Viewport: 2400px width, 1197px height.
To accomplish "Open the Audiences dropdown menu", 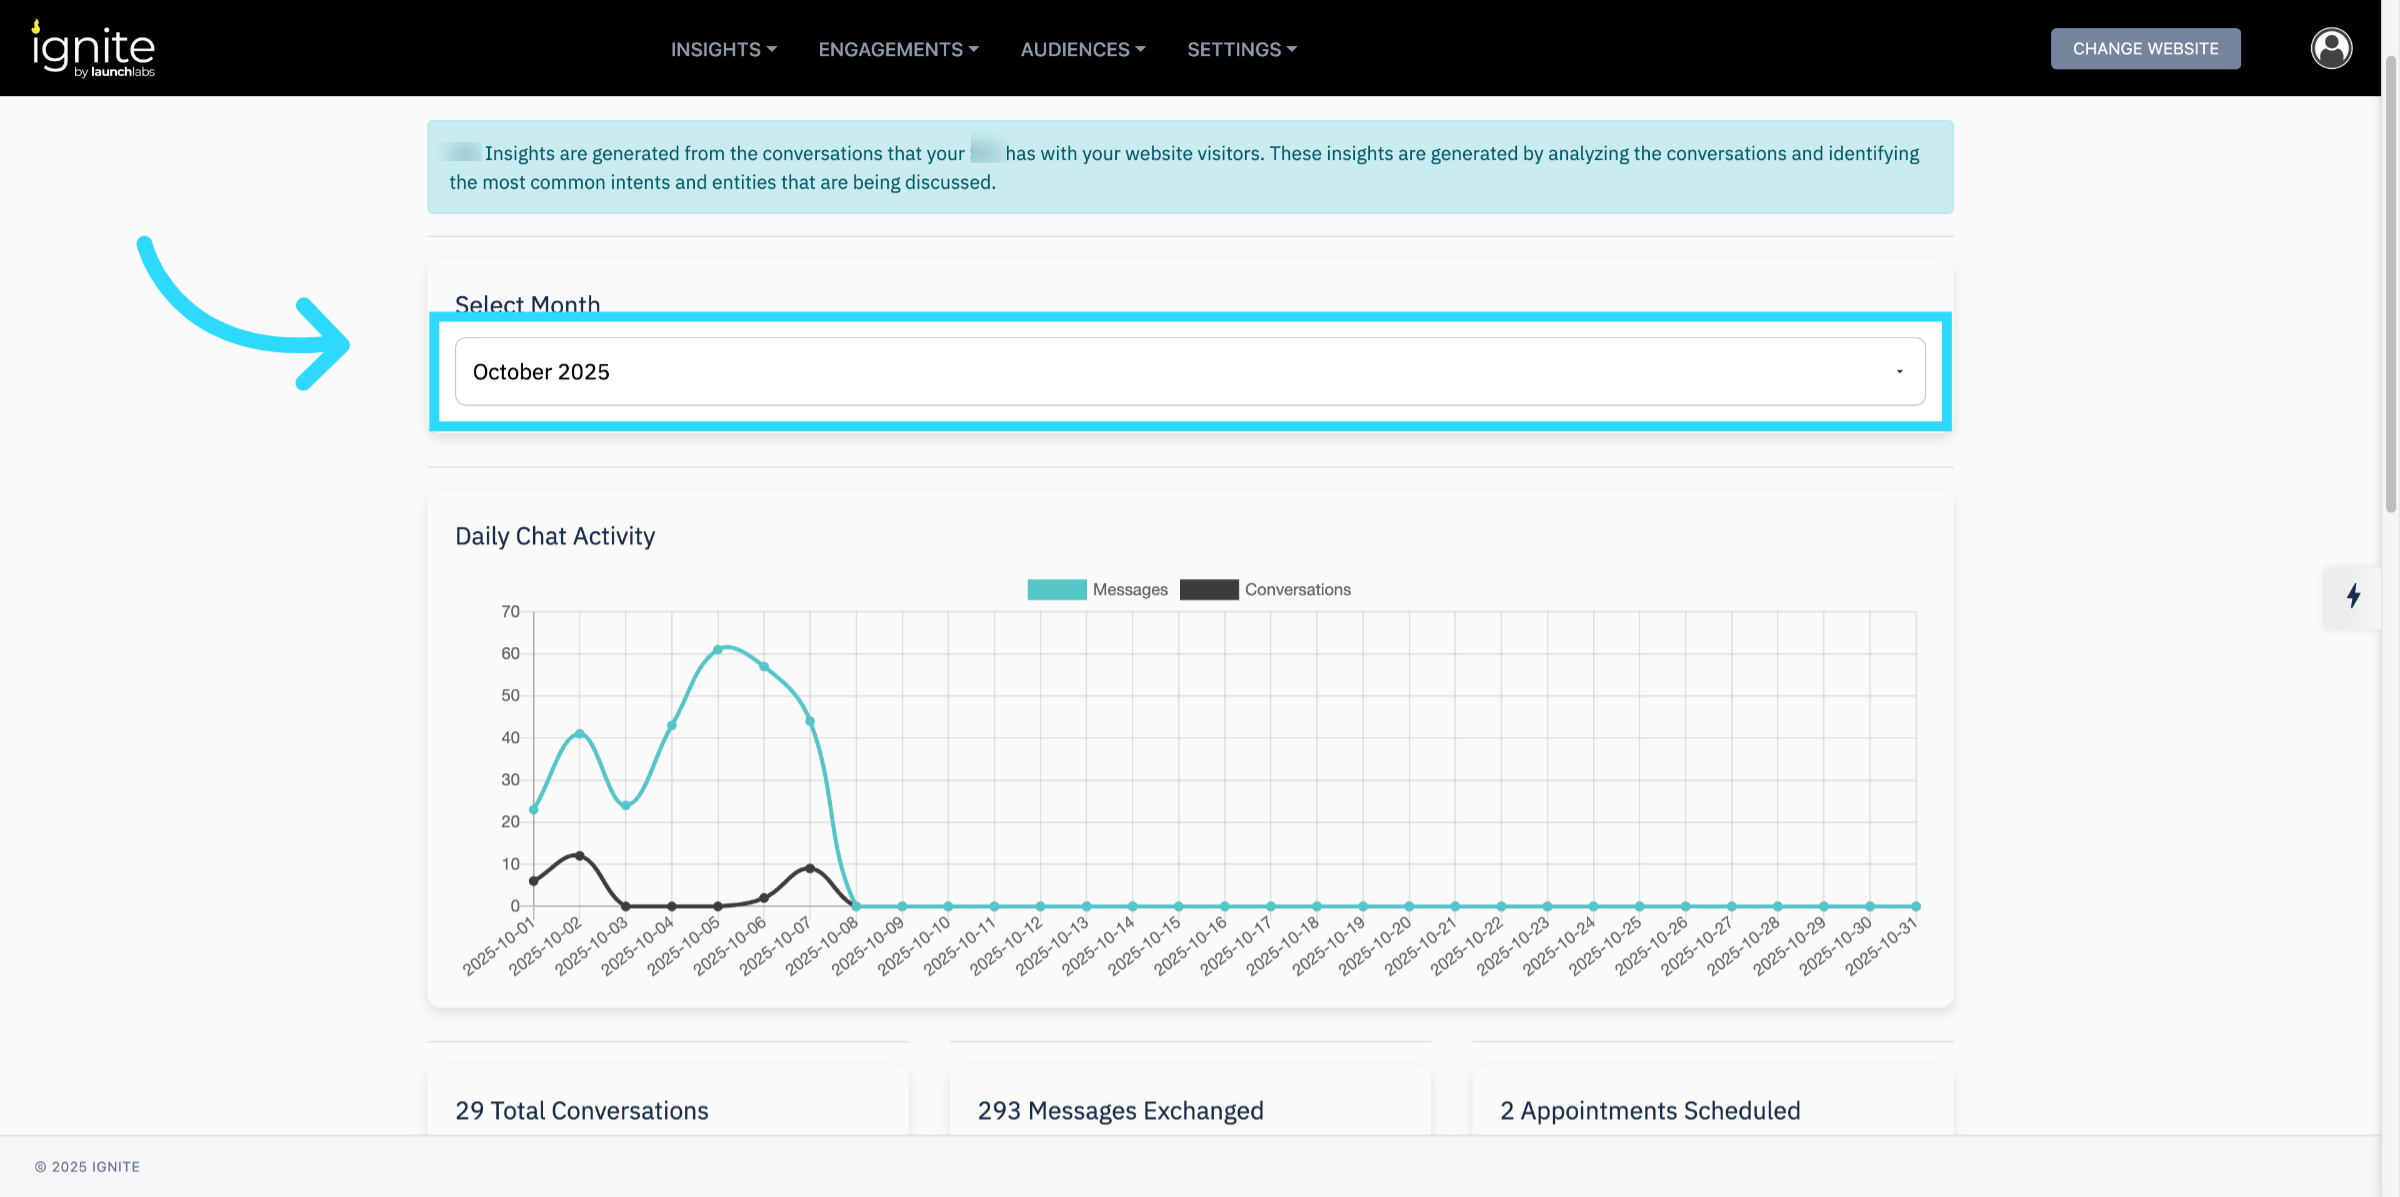I will tap(1082, 49).
